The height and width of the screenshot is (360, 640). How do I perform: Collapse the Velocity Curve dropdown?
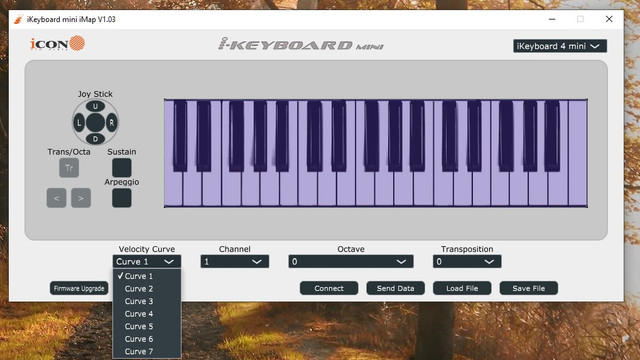[147, 262]
